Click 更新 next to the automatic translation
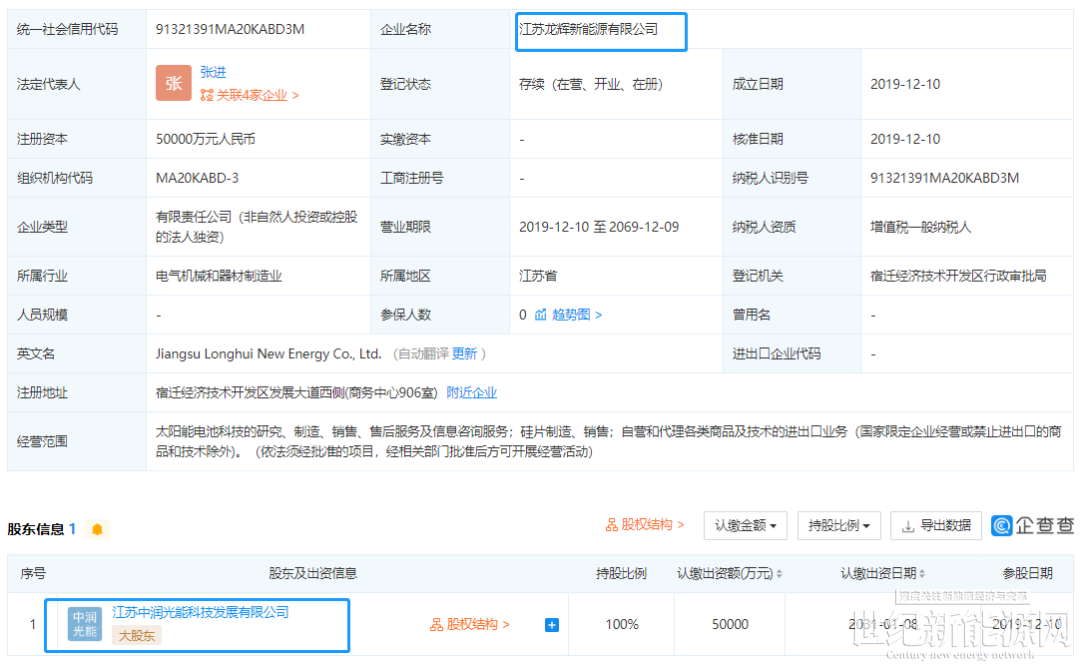The height and width of the screenshot is (665, 1080). (464, 354)
